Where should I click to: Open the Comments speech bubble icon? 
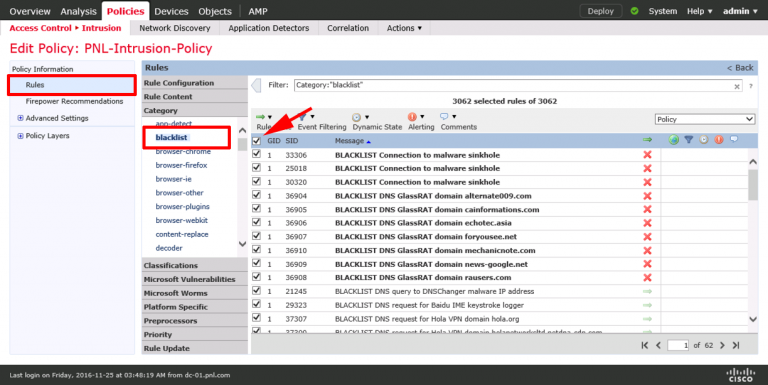pos(444,117)
